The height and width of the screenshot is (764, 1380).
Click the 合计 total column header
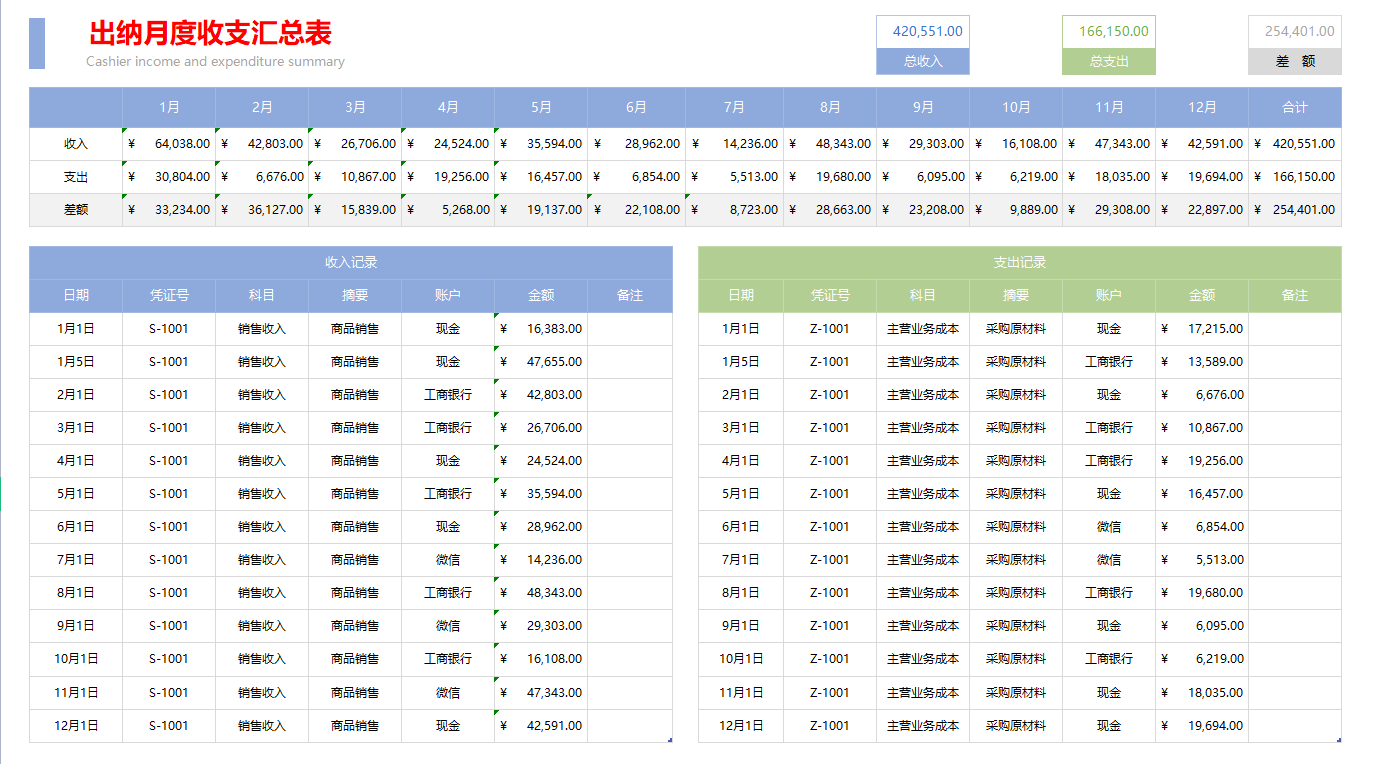(x=1294, y=105)
